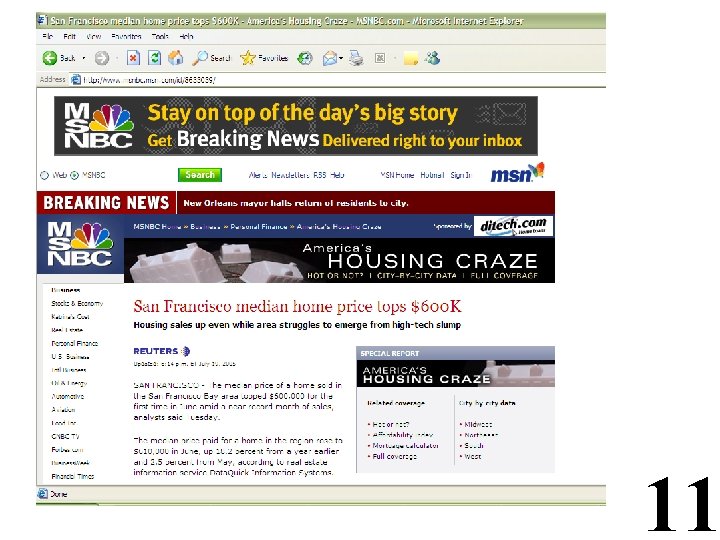Screen dimensions: 720x540
Task: Click the MSN butterfly logo
Action: click(x=518, y=173)
